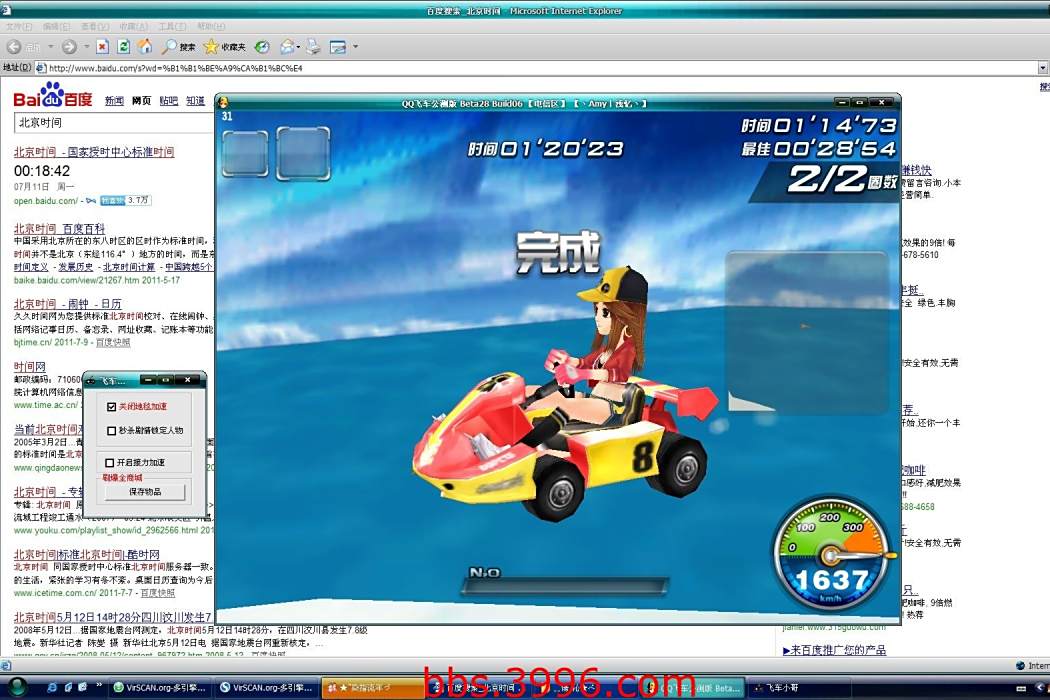Go back using IE Back arrow

14,47
